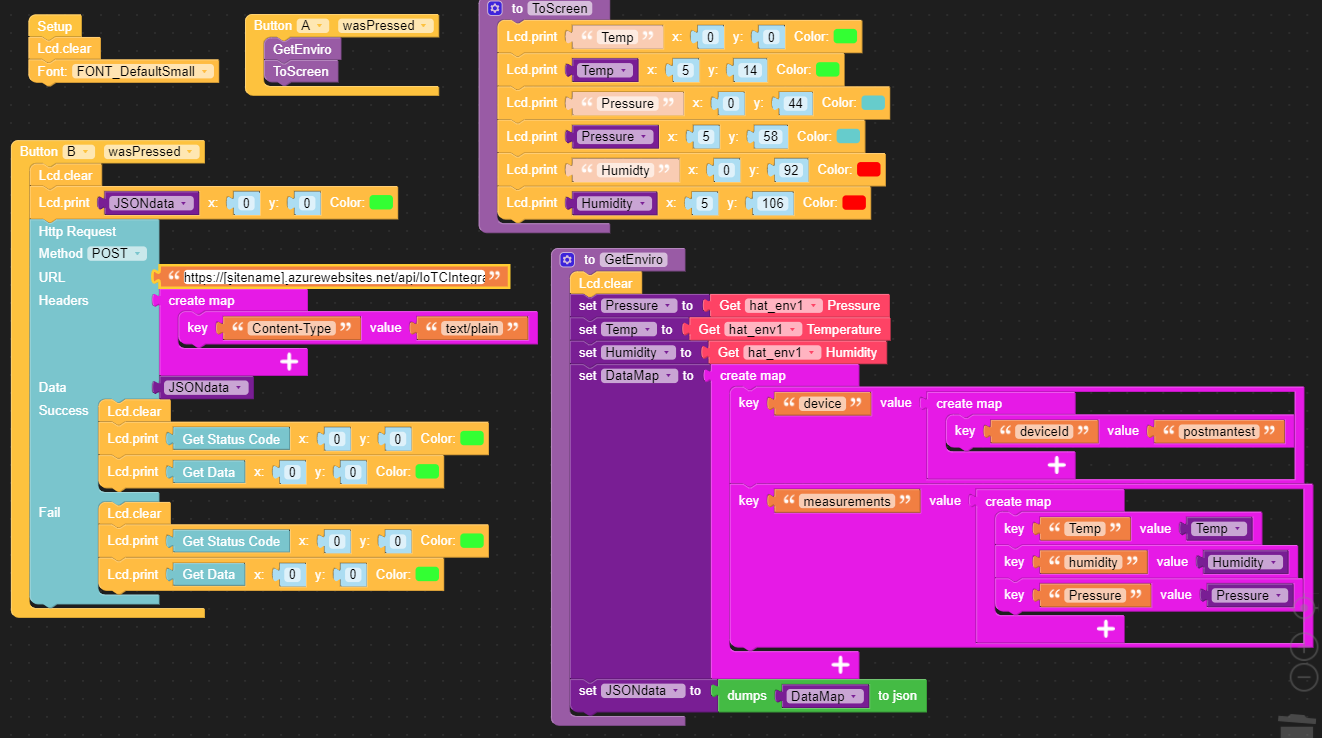Screen dimensions: 1322x738
Task: Add entry below Pressure key in measurements map
Action: coord(1105,628)
